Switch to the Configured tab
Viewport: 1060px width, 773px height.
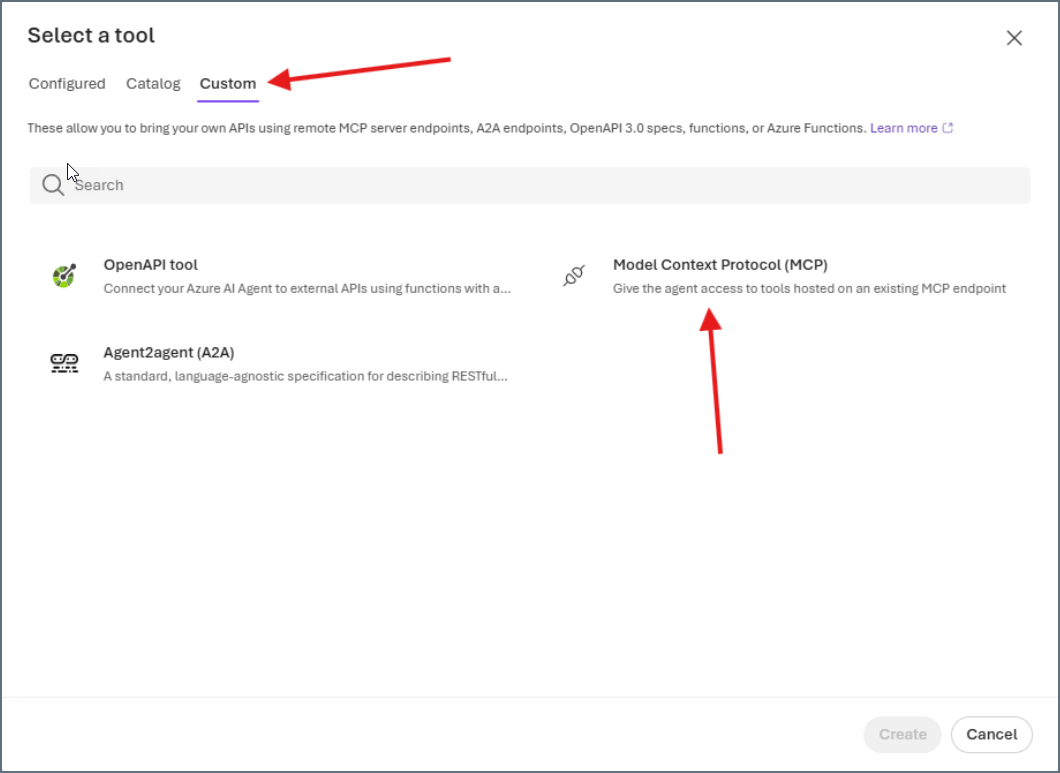click(x=66, y=84)
